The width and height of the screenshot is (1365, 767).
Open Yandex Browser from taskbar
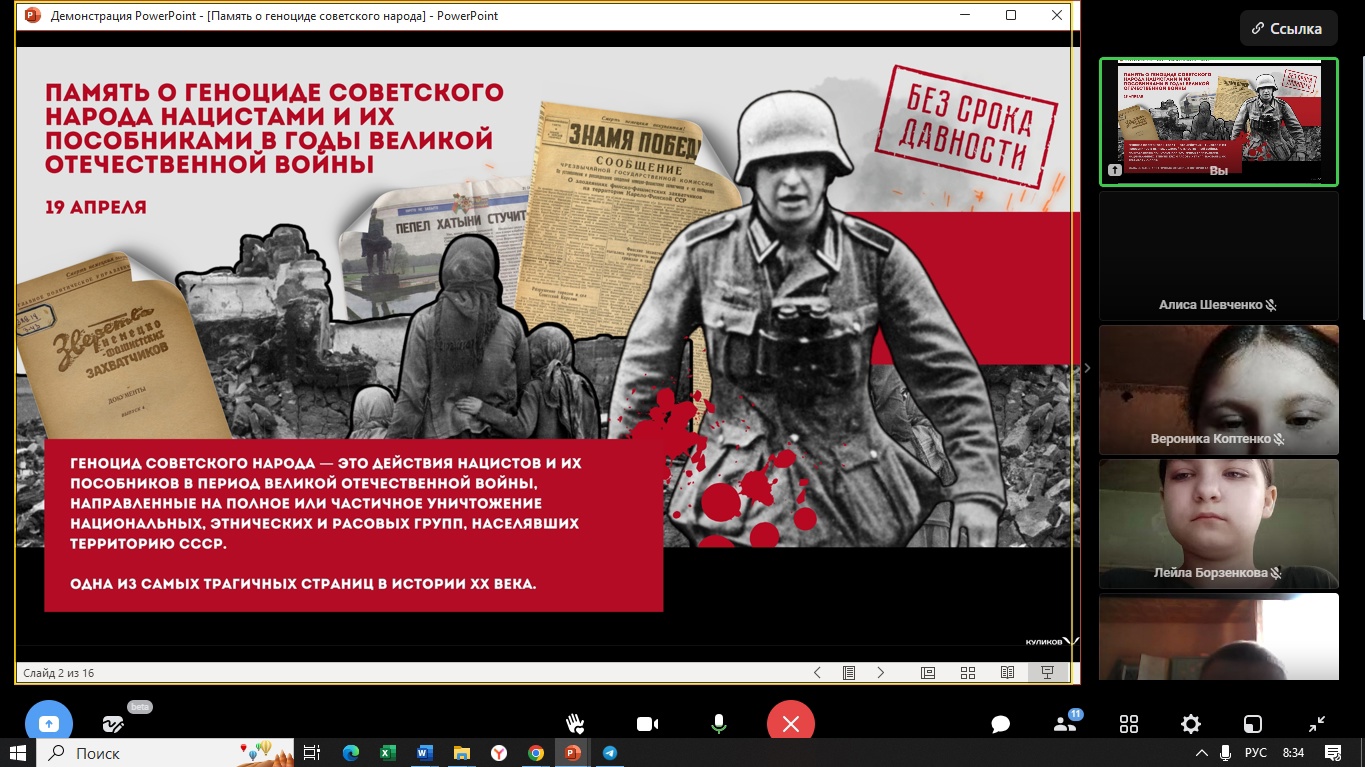498,752
